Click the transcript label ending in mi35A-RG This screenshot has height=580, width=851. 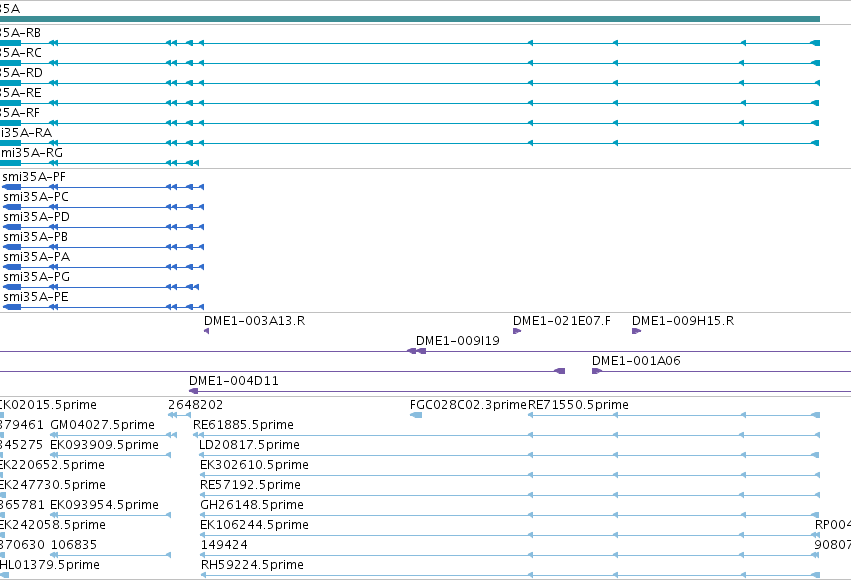tap(31, 153)
